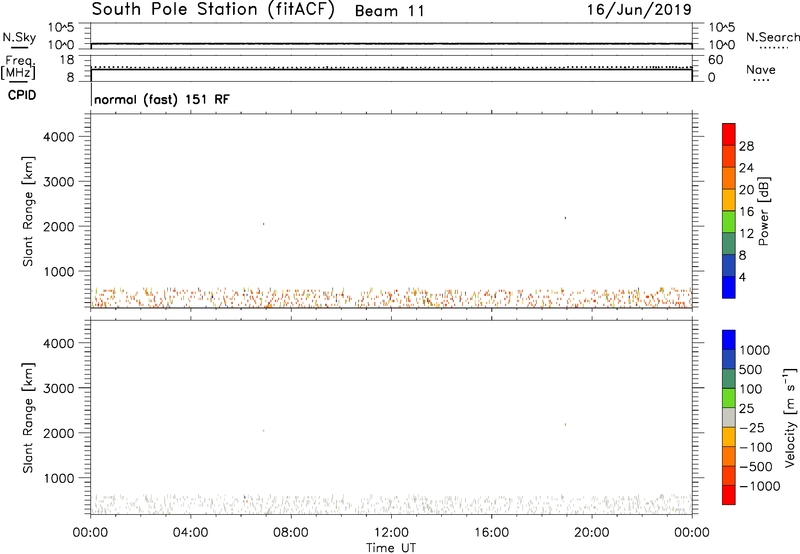Image resolution: width=800 pixels, height=554 pixels.
Task: Click the '12' power colorbar label
Action: 746,234
